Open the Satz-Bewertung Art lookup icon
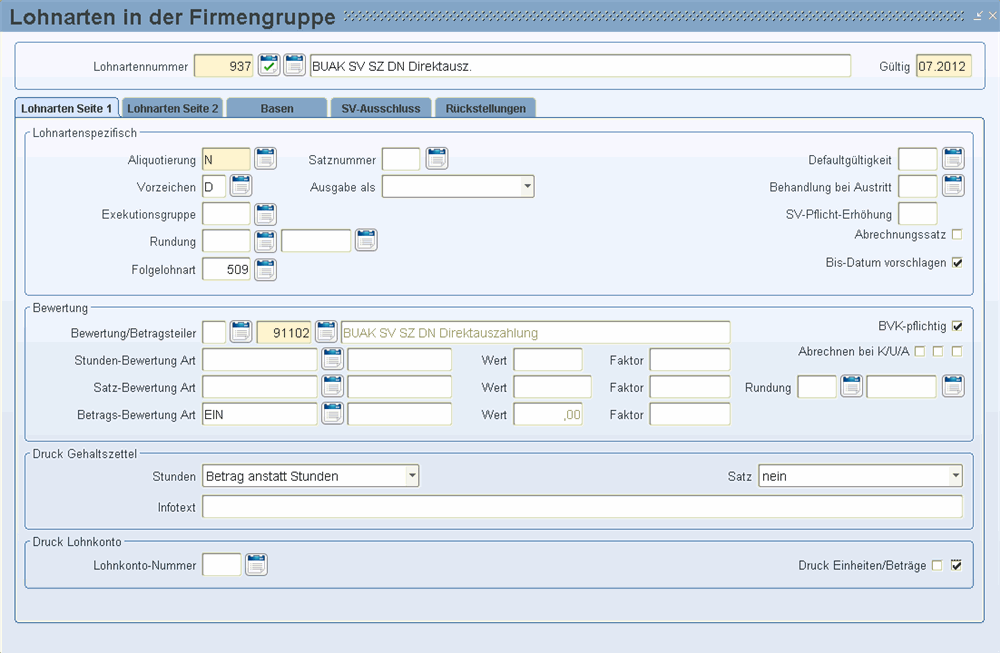Viewport: 1000px width, 653px height. click(332, 386)
